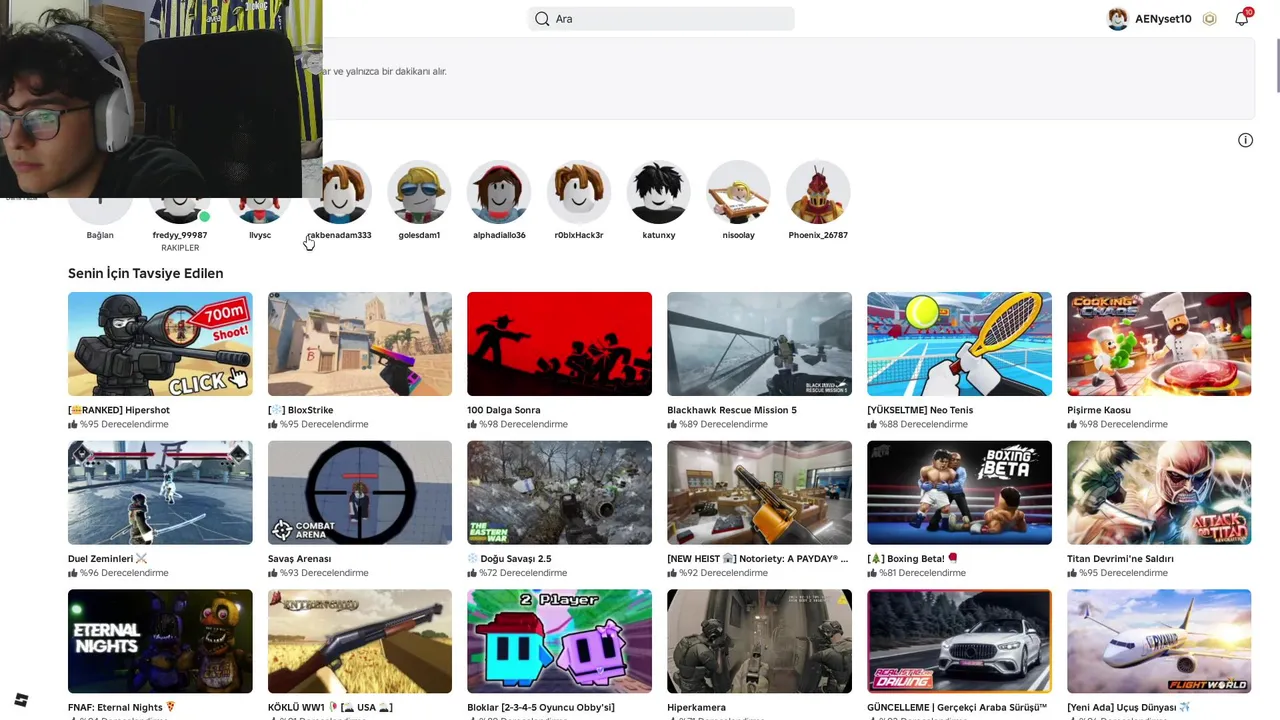
Task: Open the Neo Tenis game thumbnail
Action: (959, 344)
